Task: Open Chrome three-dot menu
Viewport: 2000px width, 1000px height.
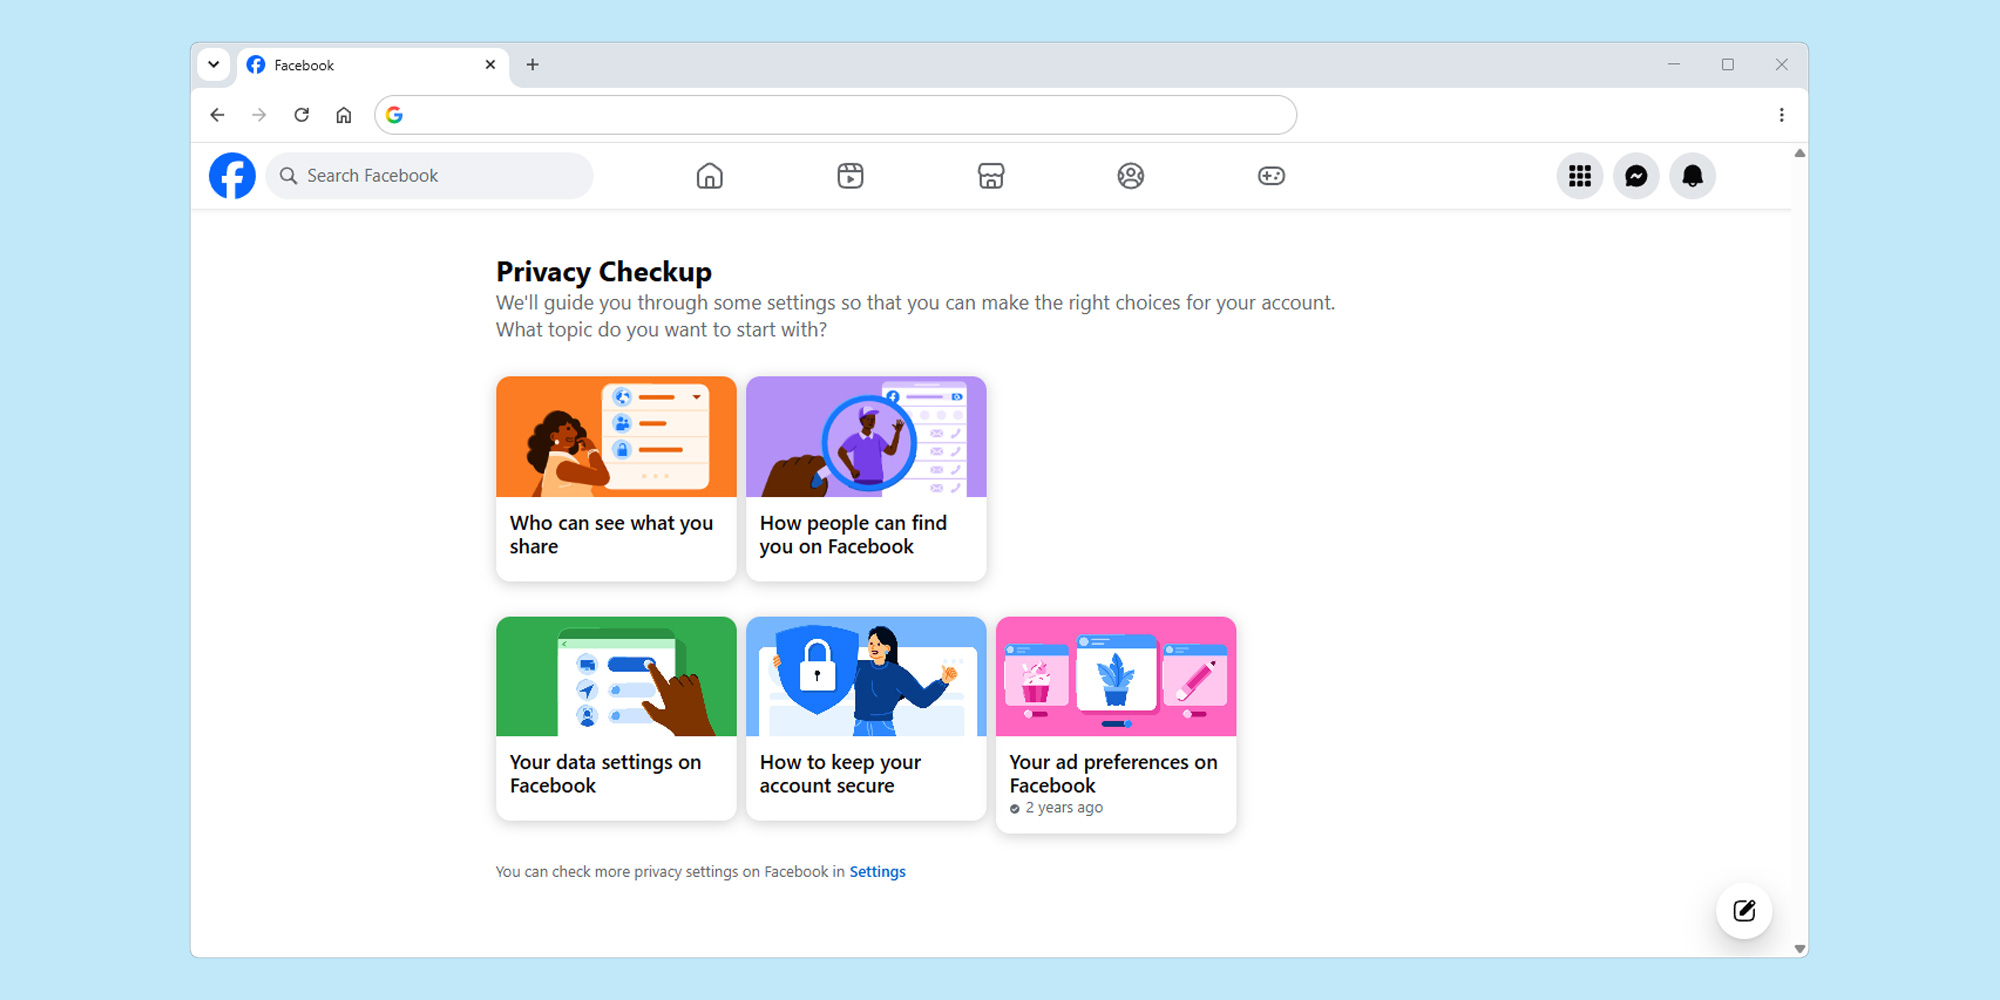Action: 1781,115
